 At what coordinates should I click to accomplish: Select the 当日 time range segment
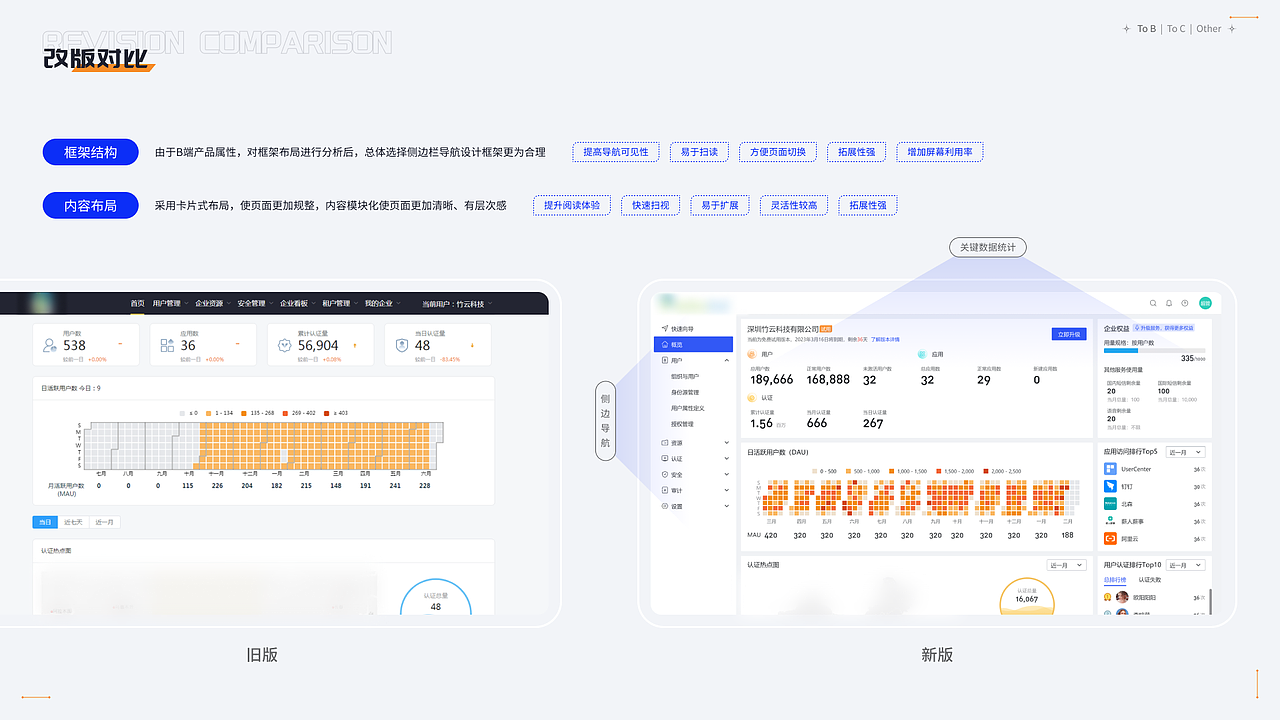[x=45, y=522]
